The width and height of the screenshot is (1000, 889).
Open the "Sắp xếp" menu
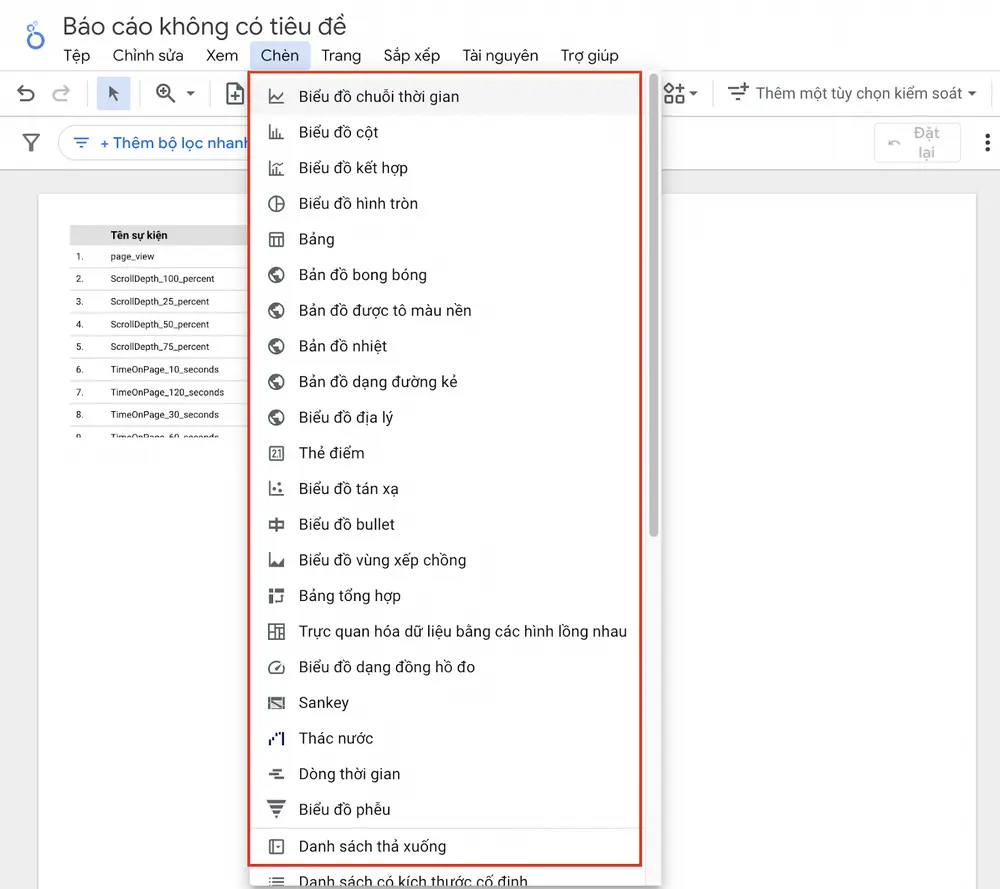[412, 55]
